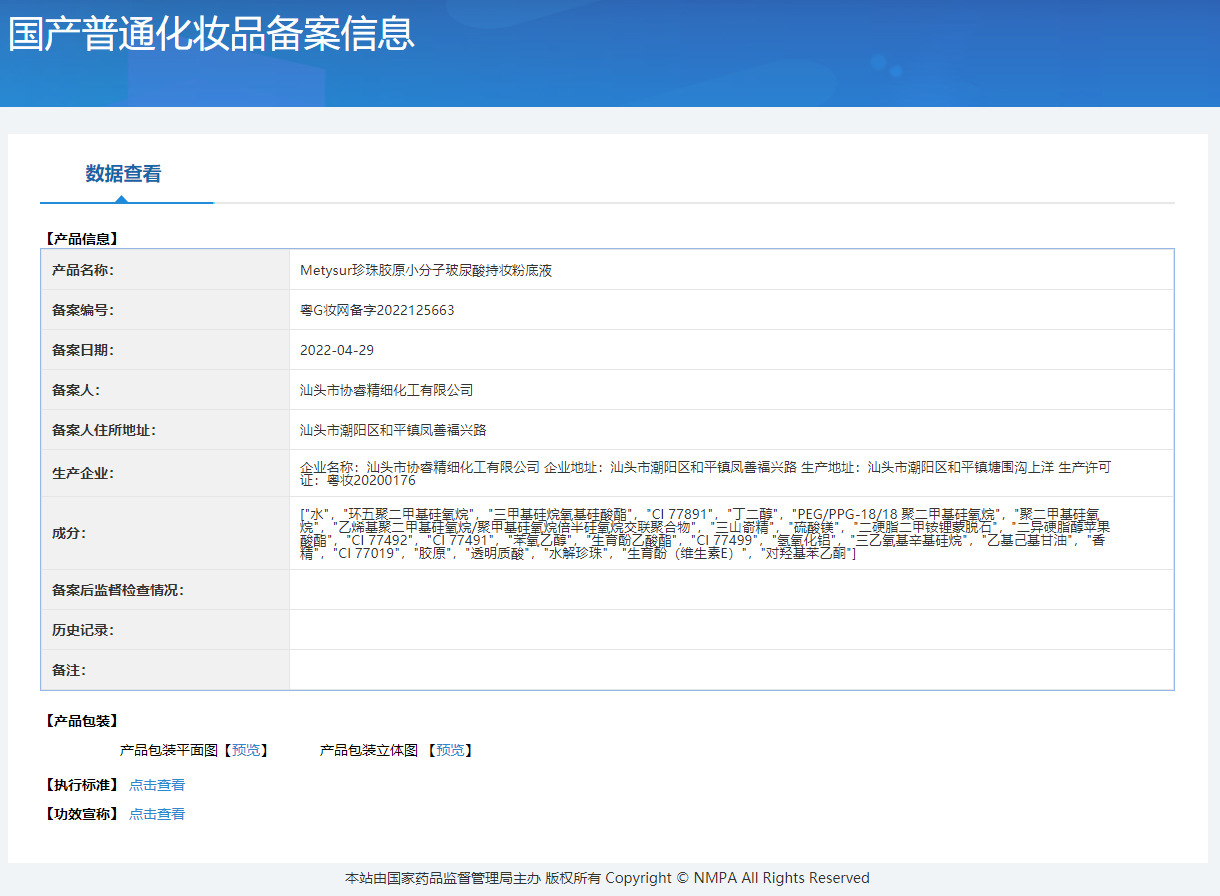Screen dimensions: 1220x896
Task: Preview the 产品包装立体图 image
Action: (x=450, y=750)
